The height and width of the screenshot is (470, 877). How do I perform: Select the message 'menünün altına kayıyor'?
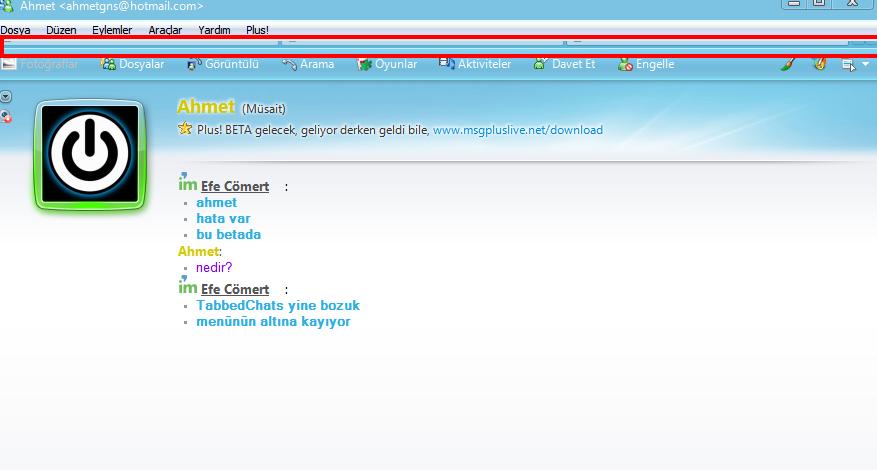tap(274, 322)
